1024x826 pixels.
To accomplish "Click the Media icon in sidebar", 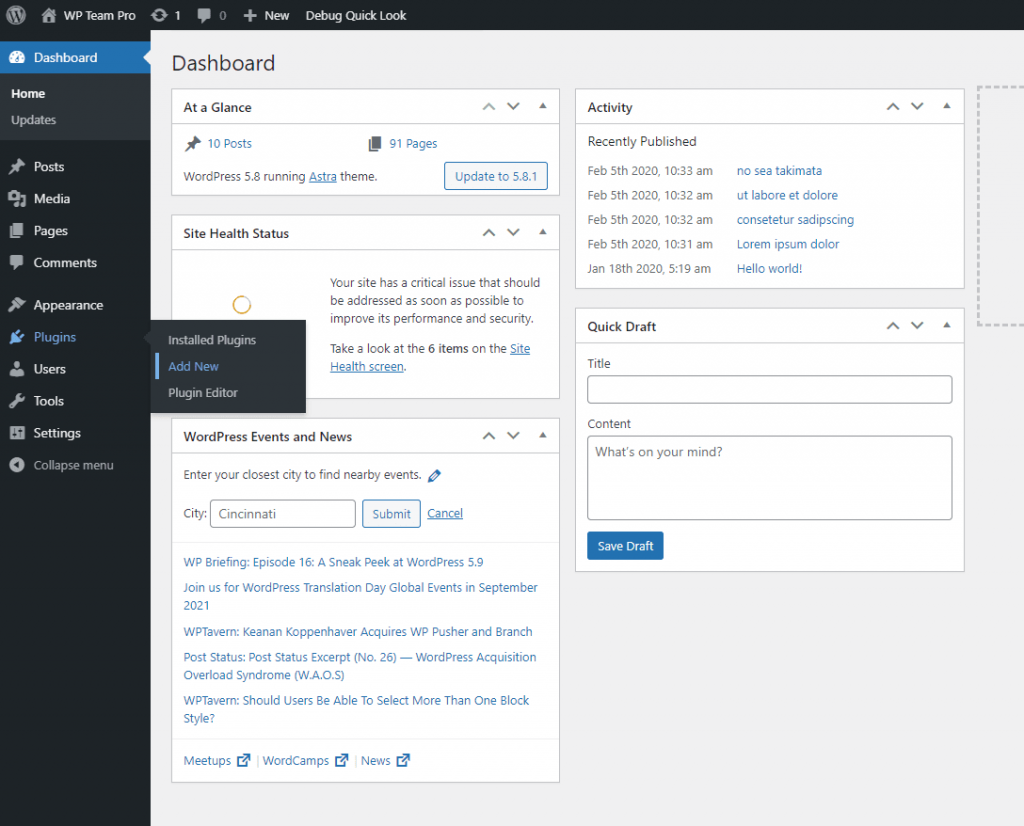I will 17,199.
